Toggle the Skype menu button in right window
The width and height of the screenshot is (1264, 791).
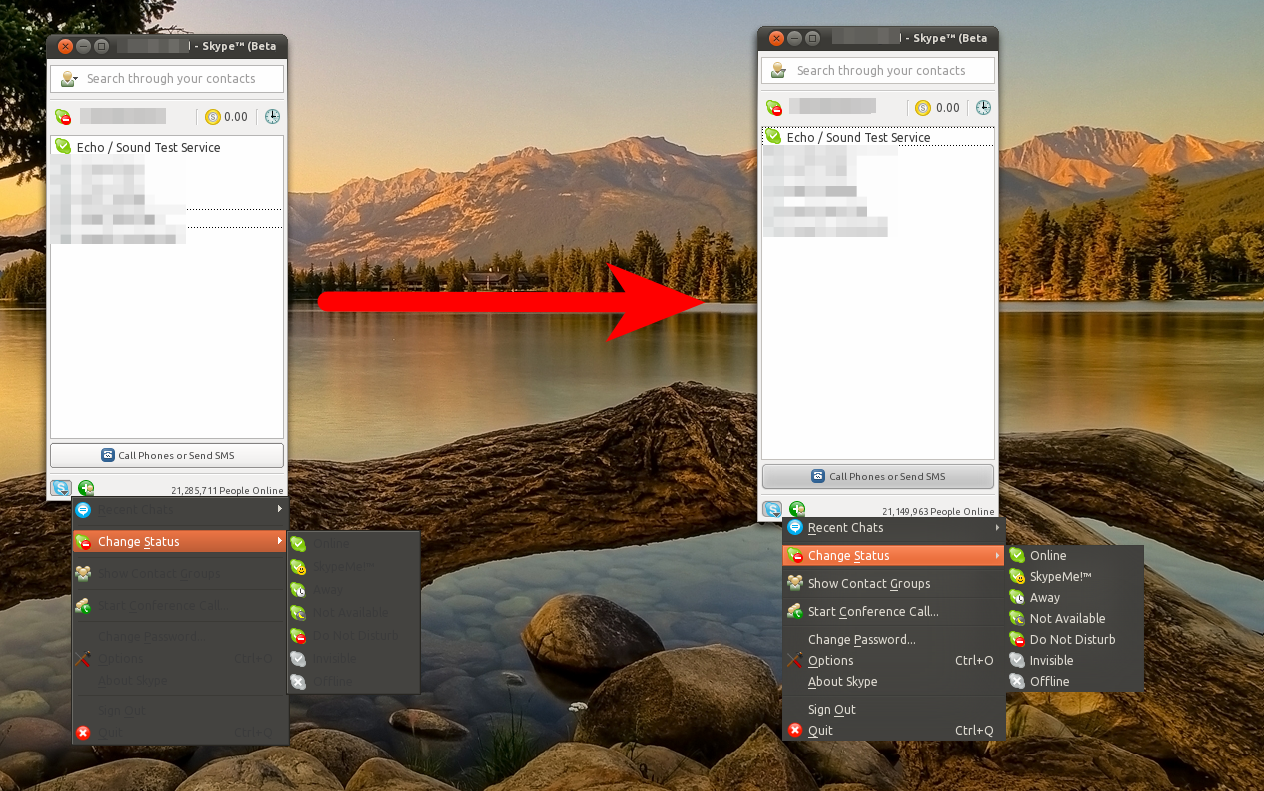(x=772, y=509)
